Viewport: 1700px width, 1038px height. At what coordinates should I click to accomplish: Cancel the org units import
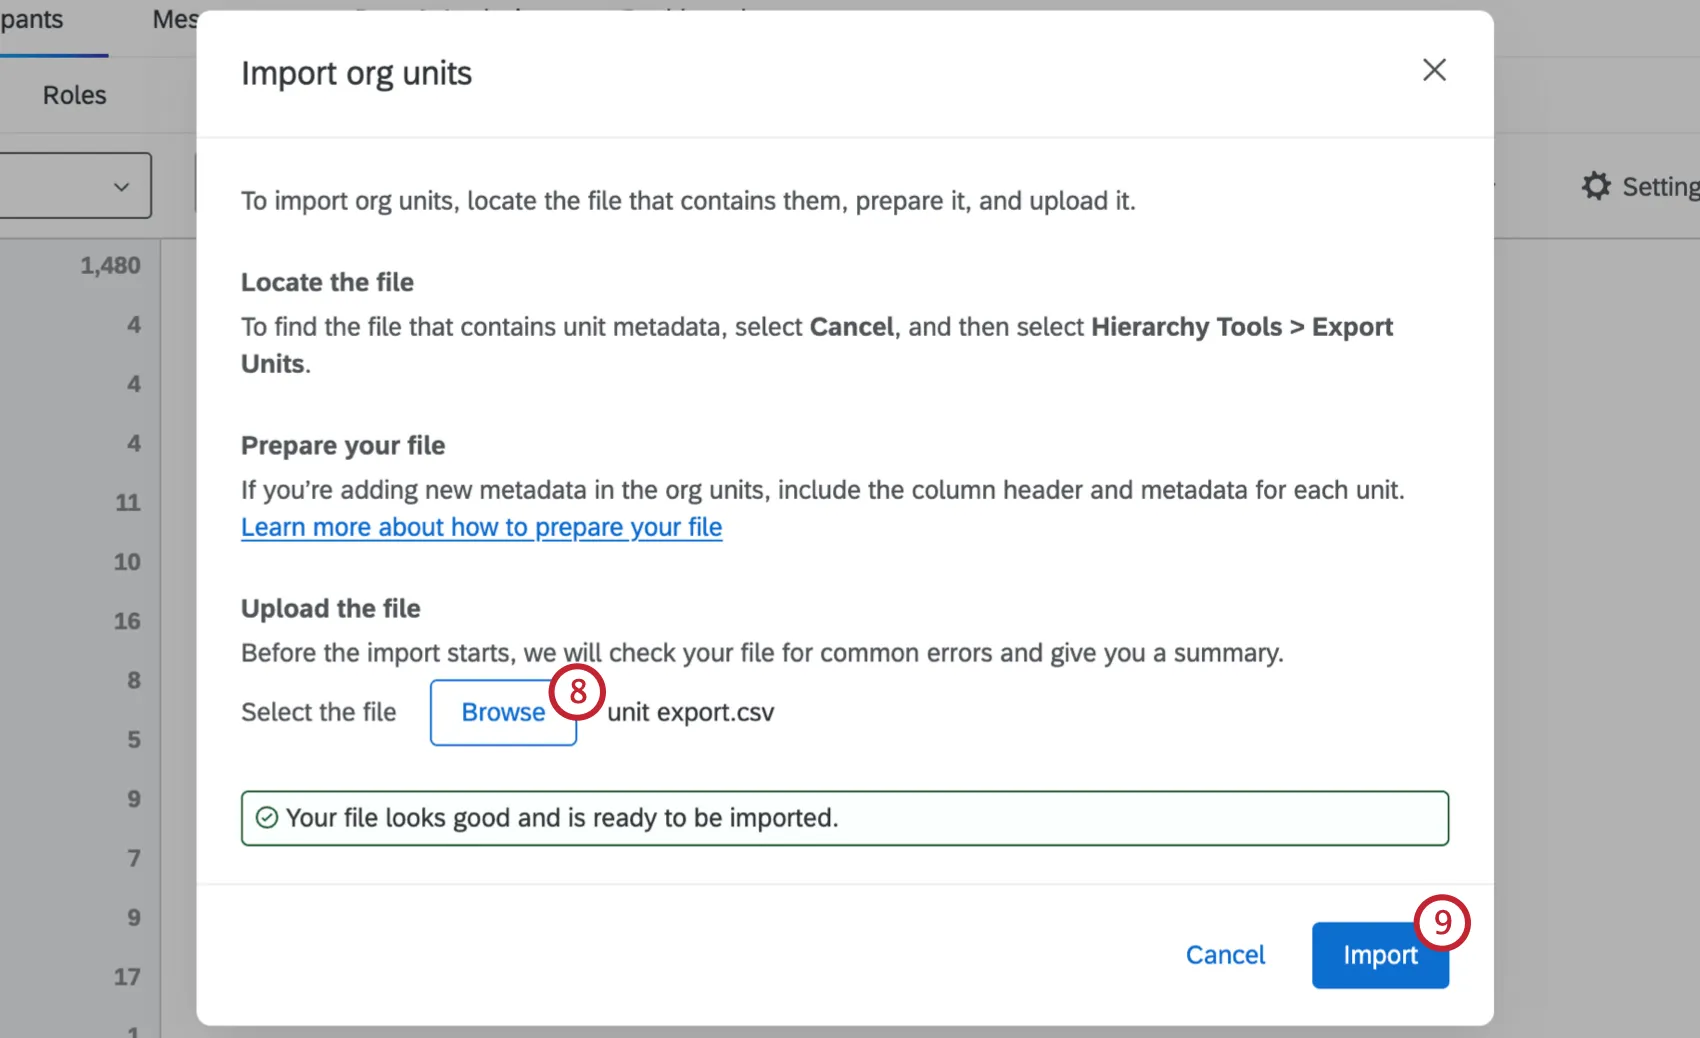tap(1225, 955)
